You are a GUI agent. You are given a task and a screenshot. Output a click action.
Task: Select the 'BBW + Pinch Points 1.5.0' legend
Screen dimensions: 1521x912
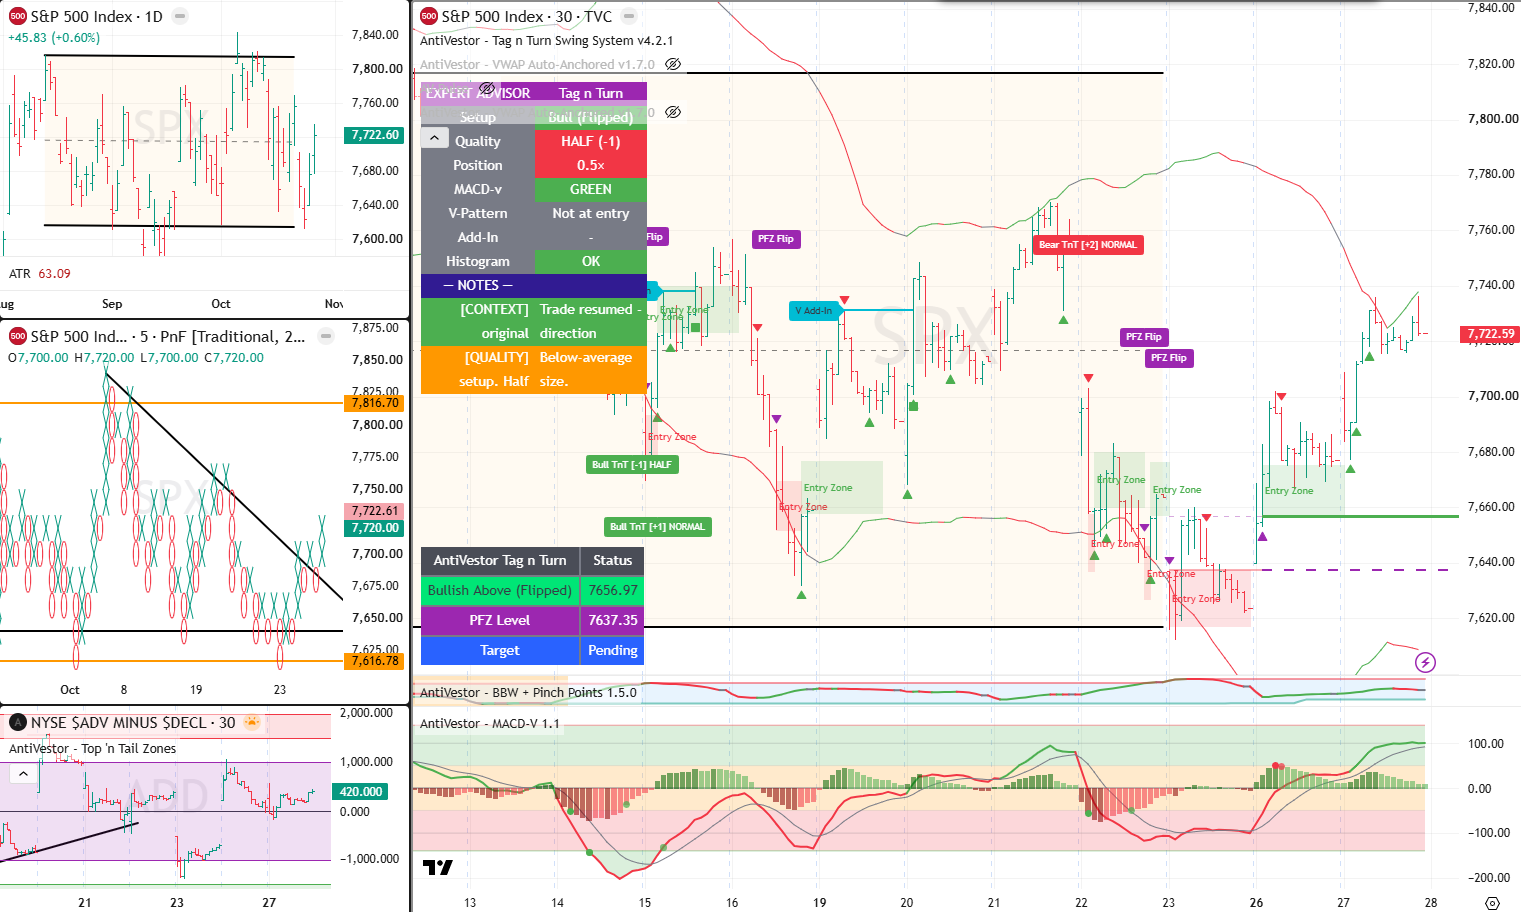[x=528, y=692]
